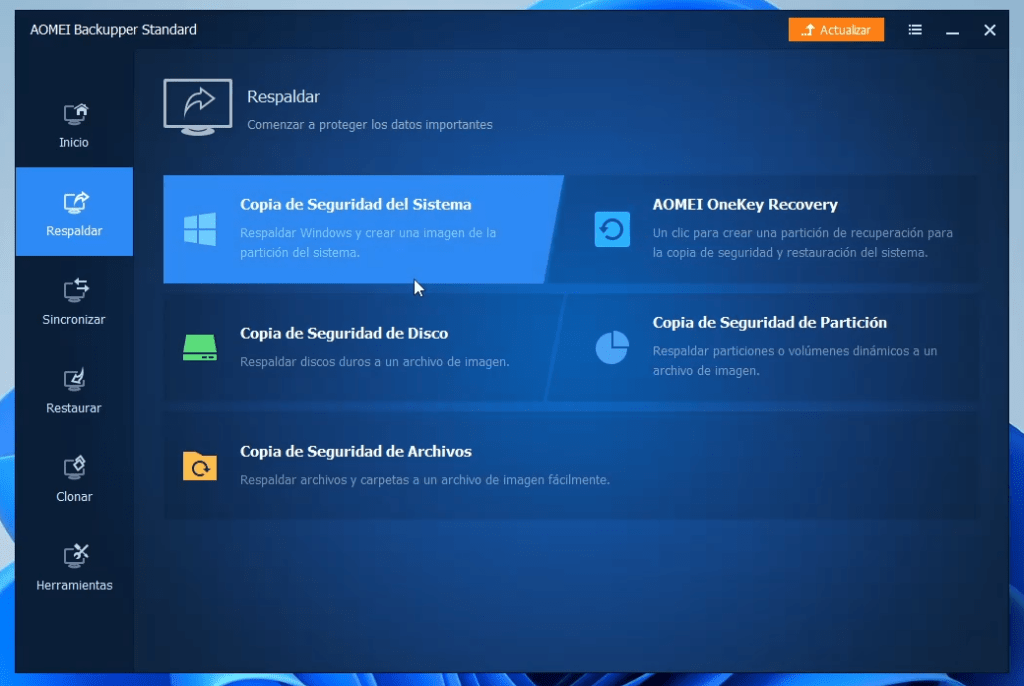Open the Restaurar restore icon
Image resolution: width=1024 pixels, height=686 pixels.
pyautogui.click(x=75, y=380)
